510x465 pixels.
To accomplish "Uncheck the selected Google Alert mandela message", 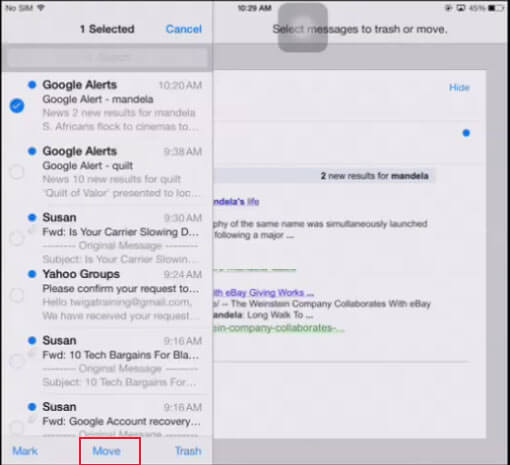I will [x=17, y=106].
